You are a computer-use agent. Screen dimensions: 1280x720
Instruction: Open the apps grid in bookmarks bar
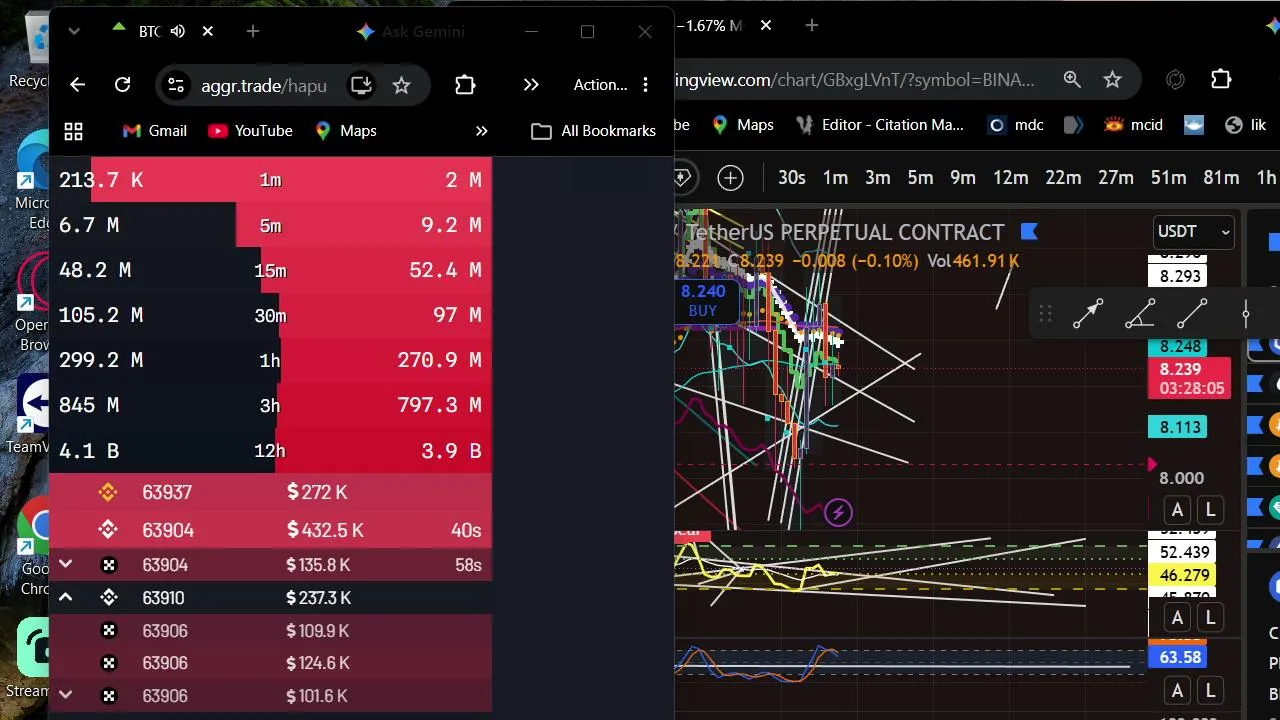[x=73, y=131]
